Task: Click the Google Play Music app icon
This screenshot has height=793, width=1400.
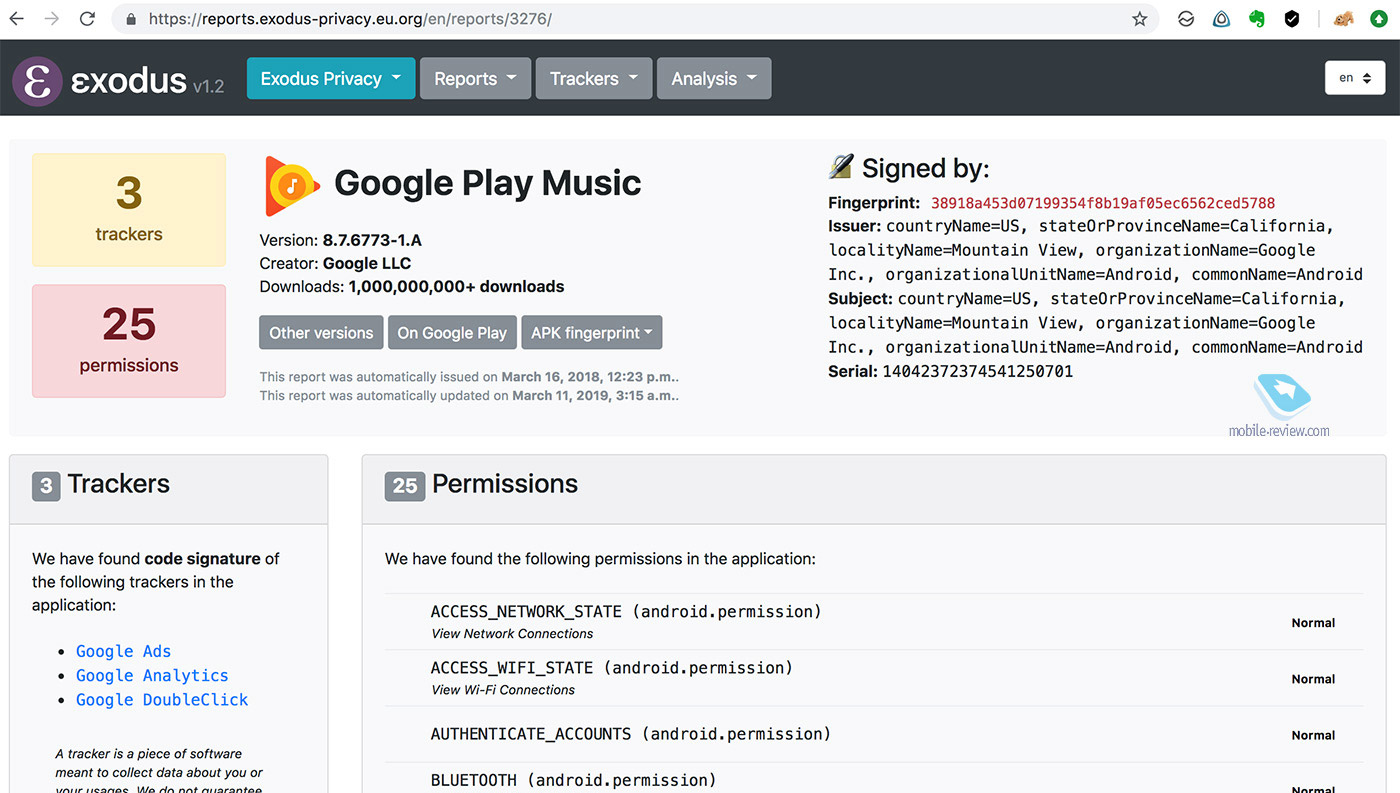Action: pos(292,186)
